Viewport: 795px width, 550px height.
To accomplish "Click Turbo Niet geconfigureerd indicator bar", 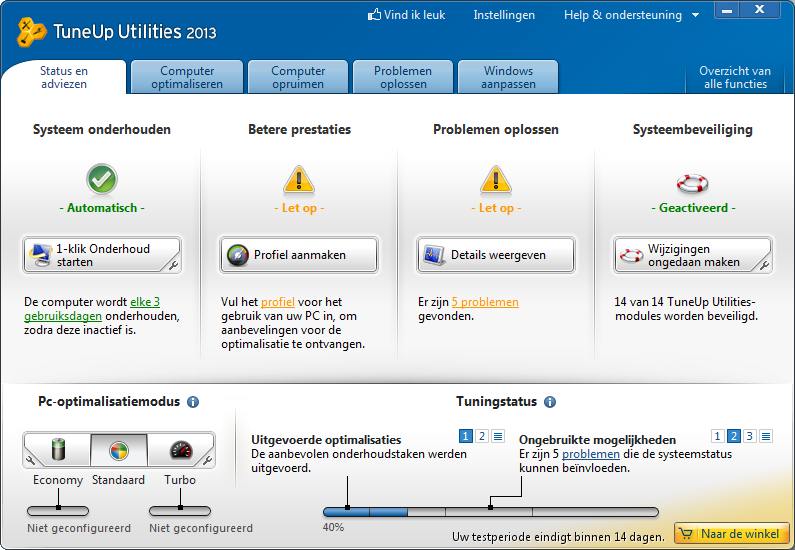I will click(x=180, y=511).
